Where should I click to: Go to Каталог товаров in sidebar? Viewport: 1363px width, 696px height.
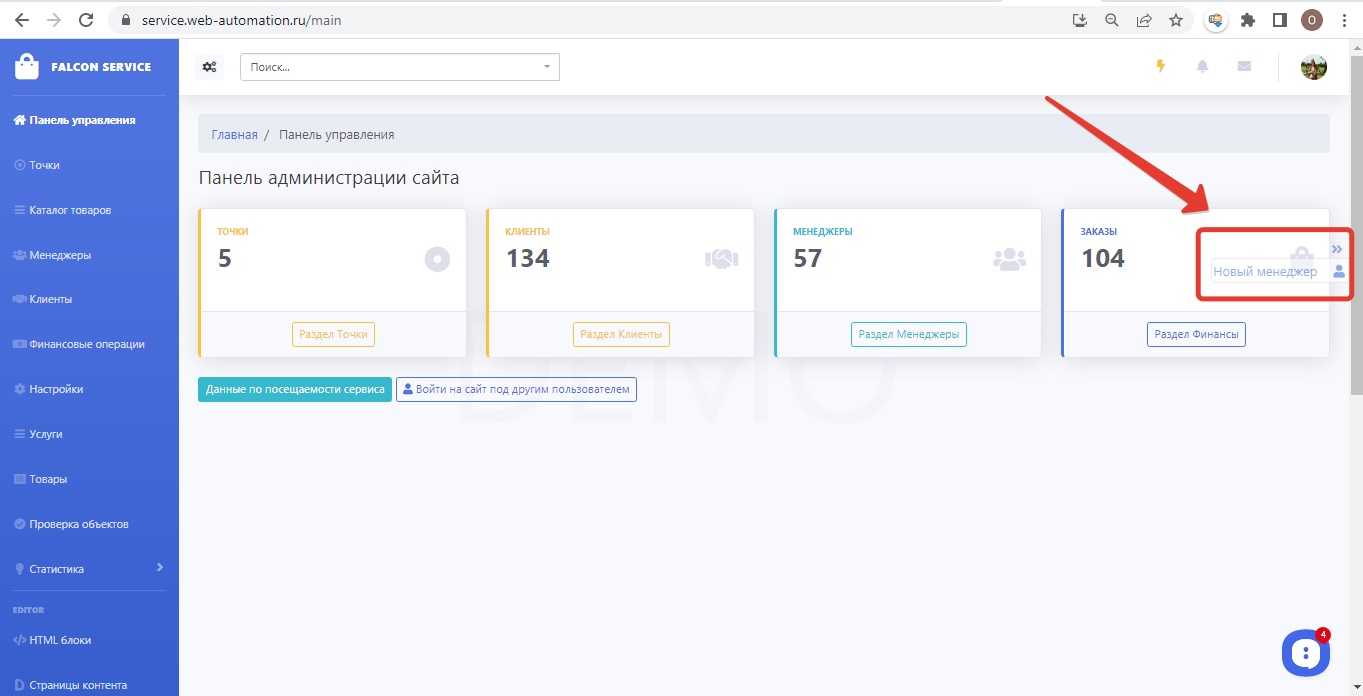[x=70, y=210]
